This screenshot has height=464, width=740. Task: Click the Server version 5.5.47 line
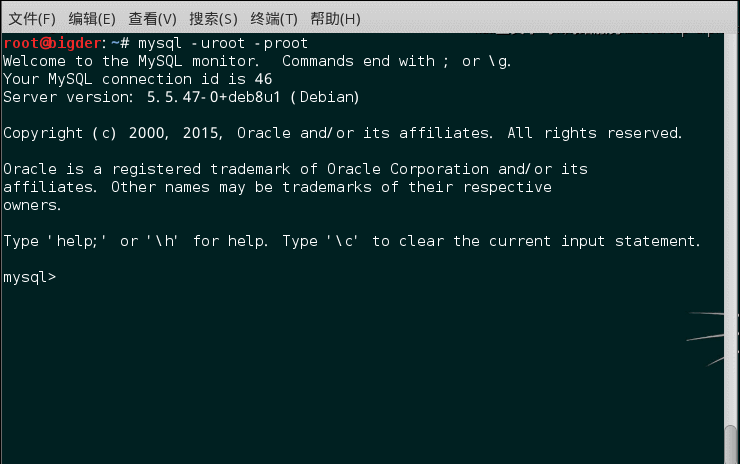tap(180, 97)
